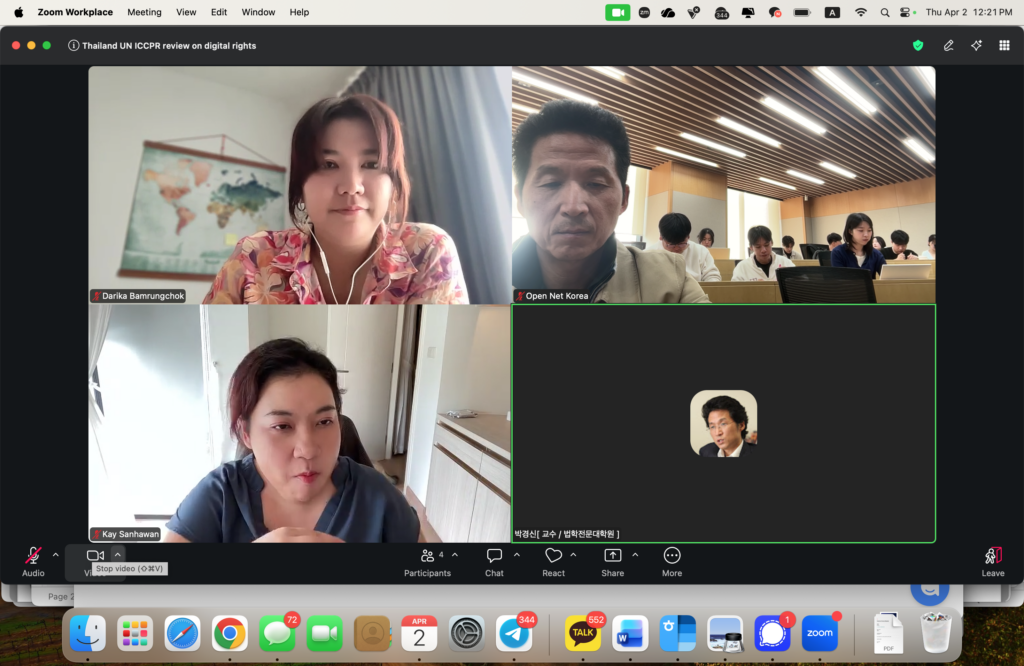Stop video with the camera button

95,555
